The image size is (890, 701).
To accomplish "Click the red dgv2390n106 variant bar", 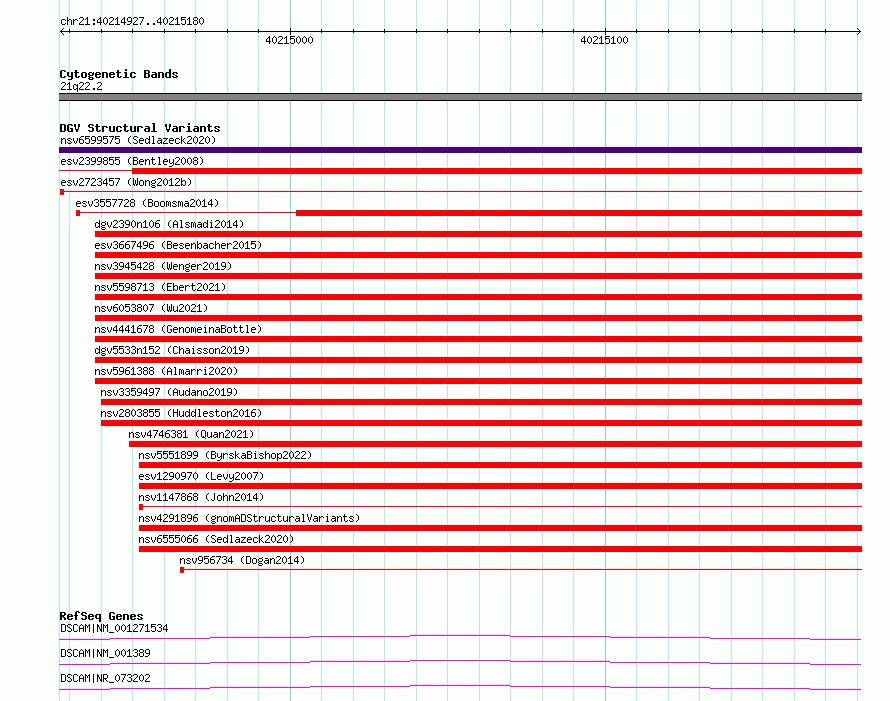I will point(478,234).
